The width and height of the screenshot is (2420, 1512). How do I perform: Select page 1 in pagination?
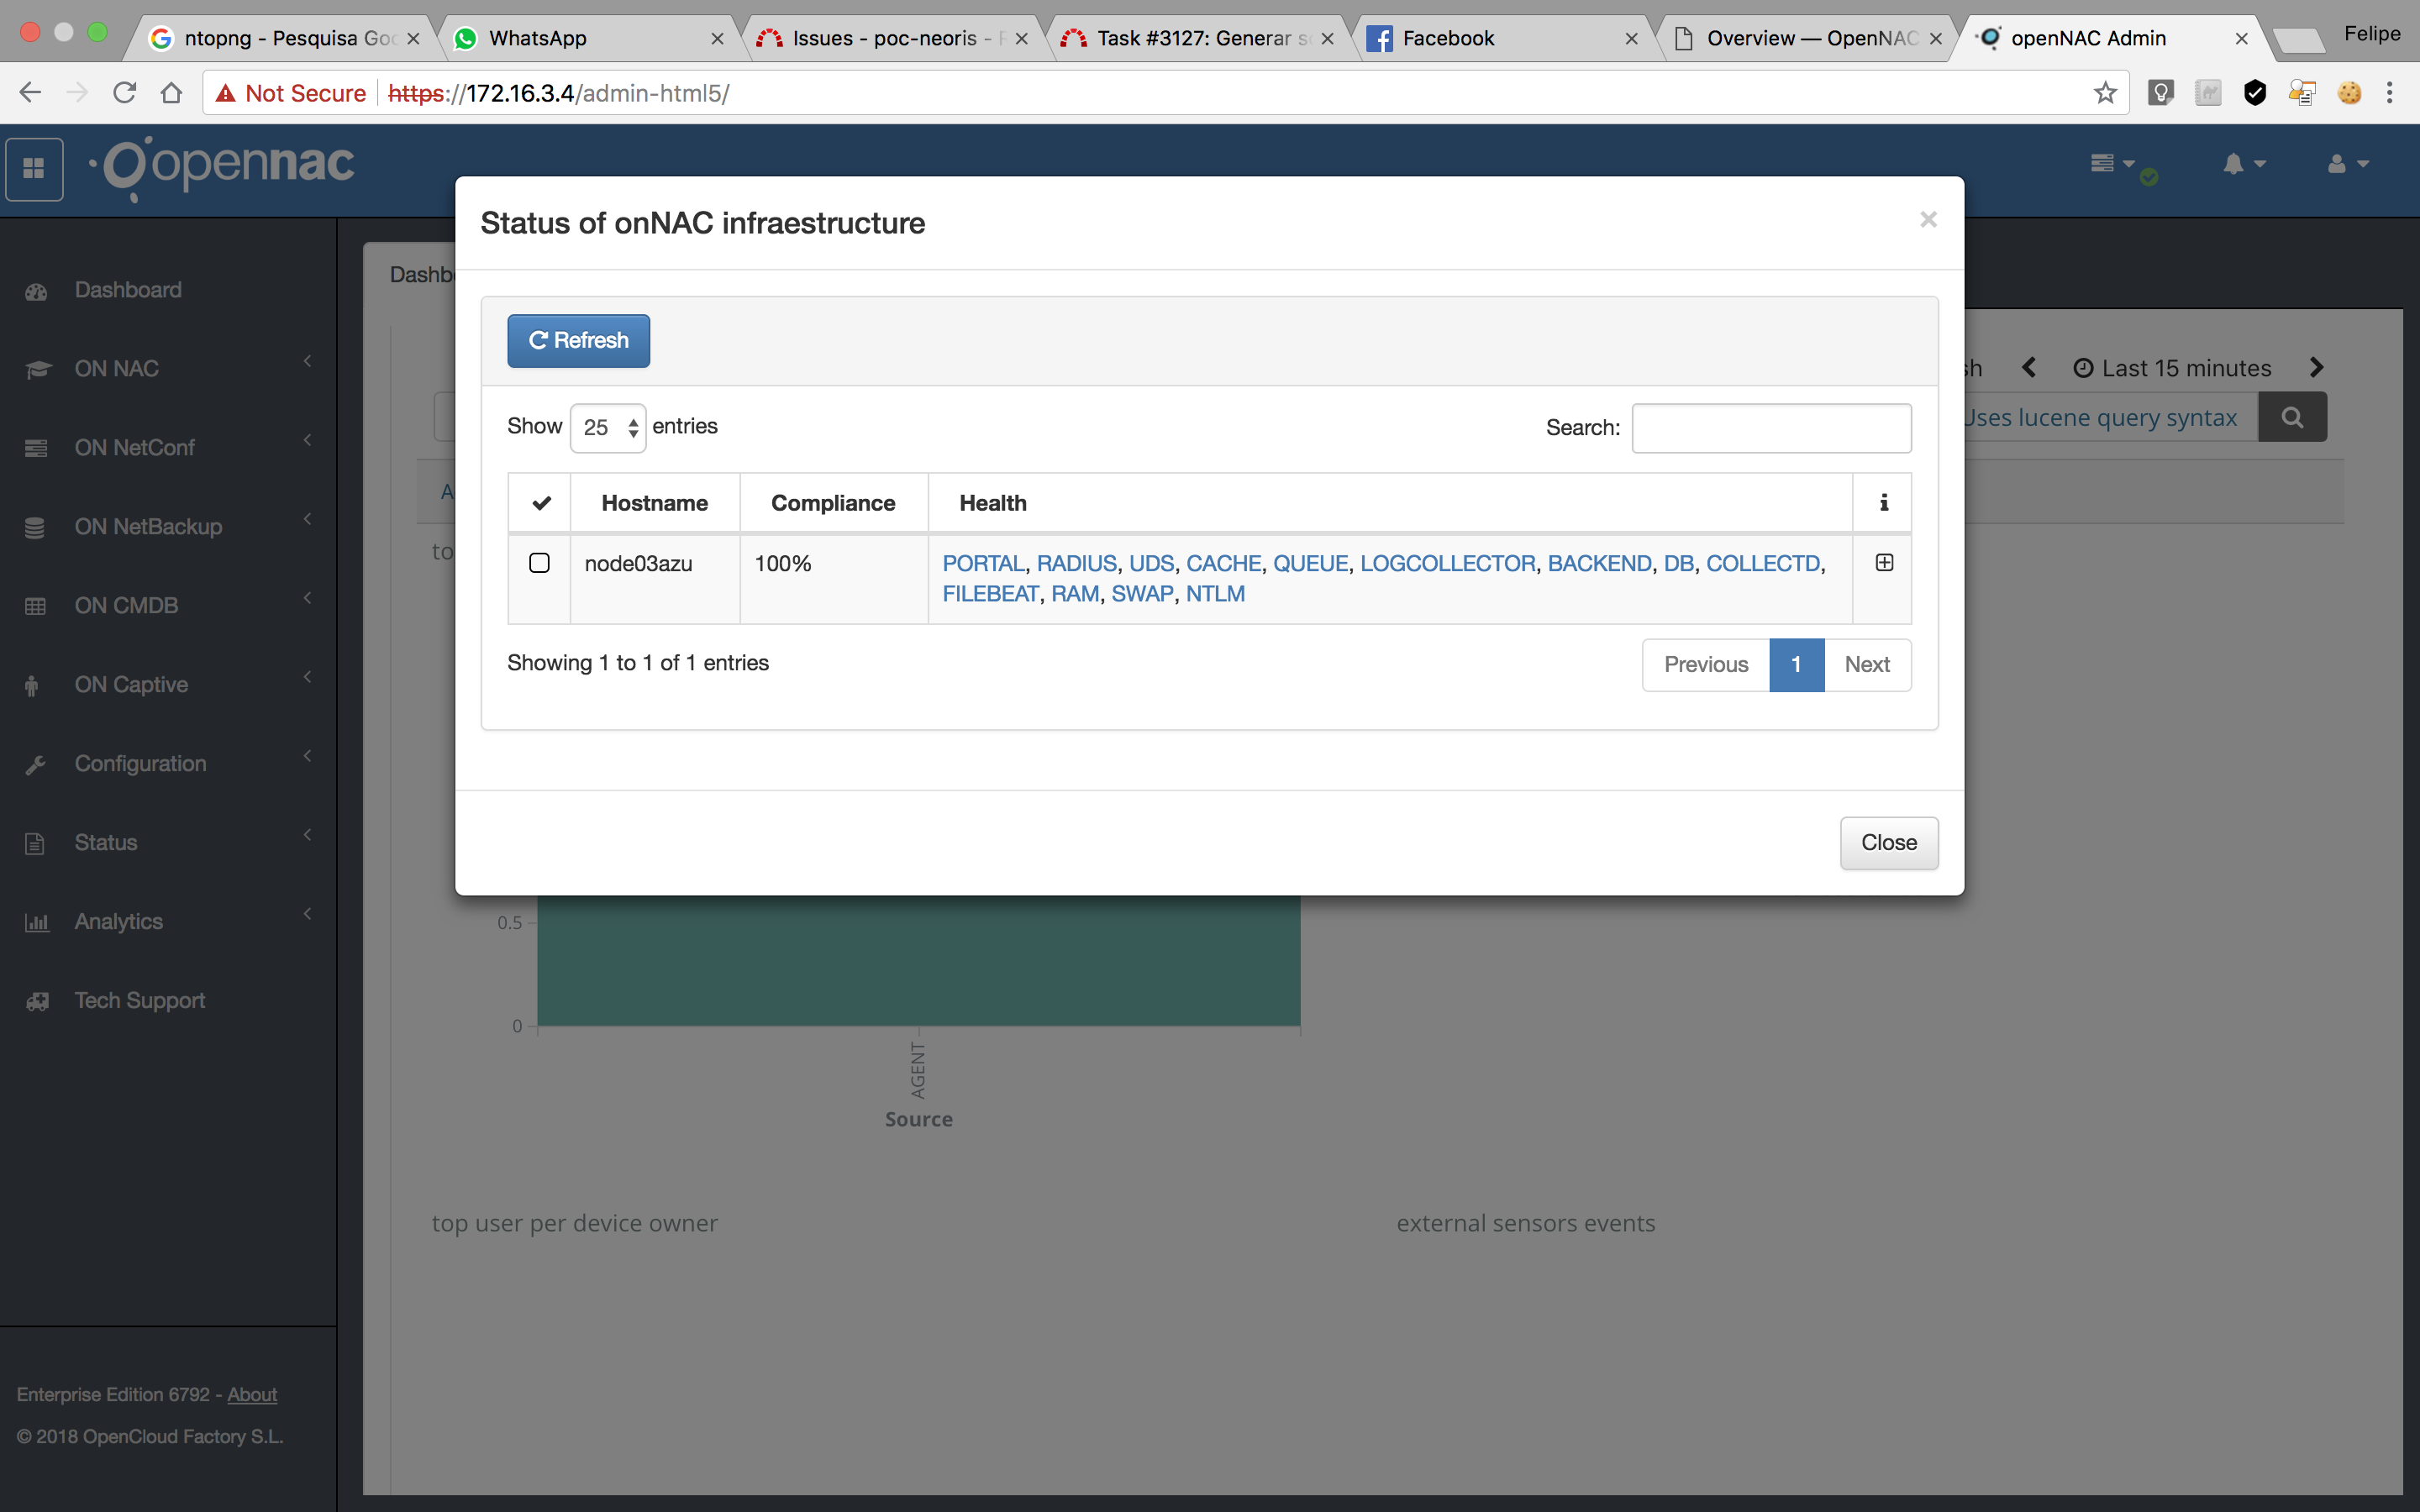[x=1796, y=665]
